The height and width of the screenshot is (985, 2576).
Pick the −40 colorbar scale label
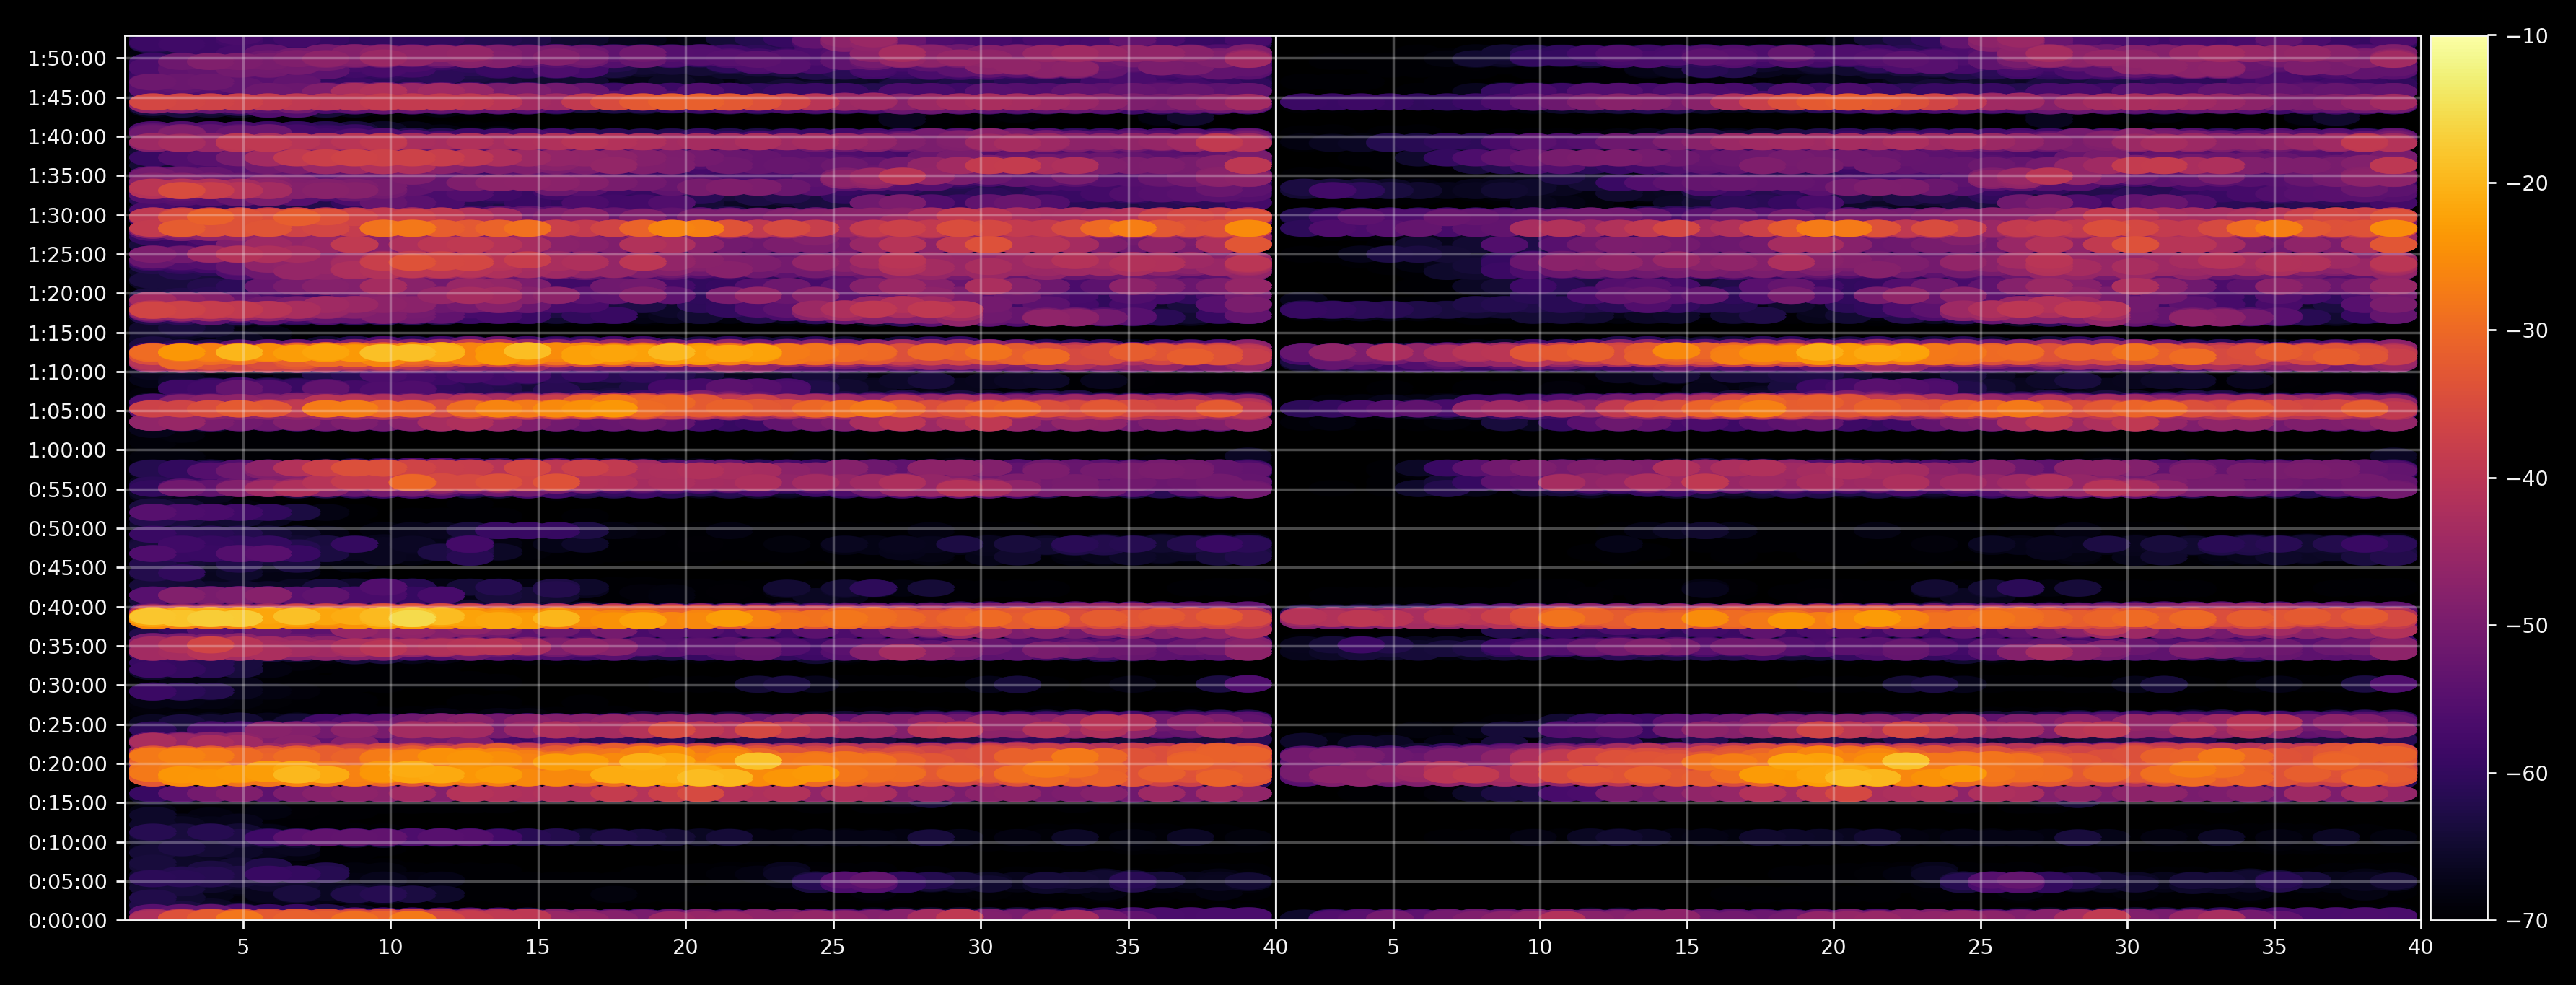coord(2527,478)
